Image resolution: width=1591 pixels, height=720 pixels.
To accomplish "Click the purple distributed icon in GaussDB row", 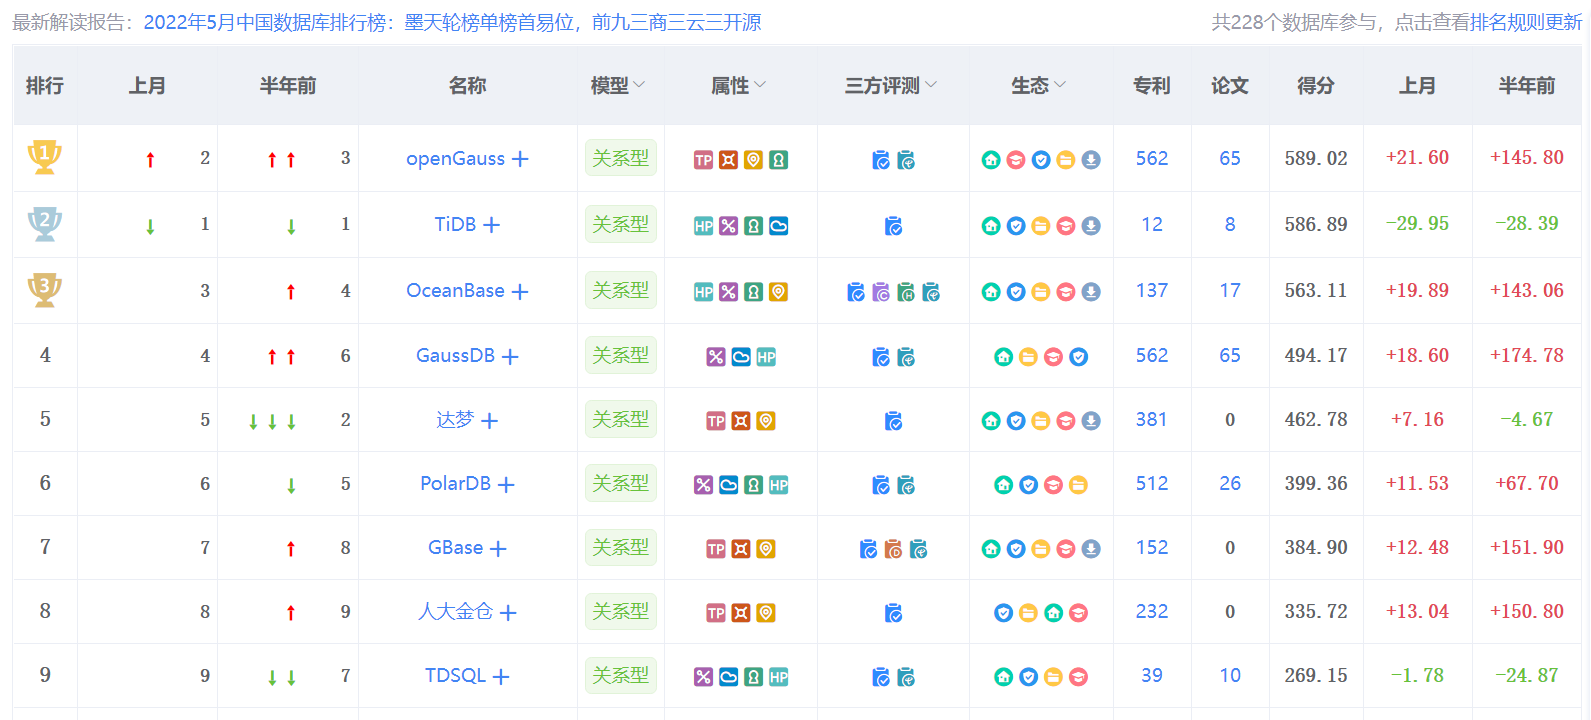I will [x=716, y=357].
